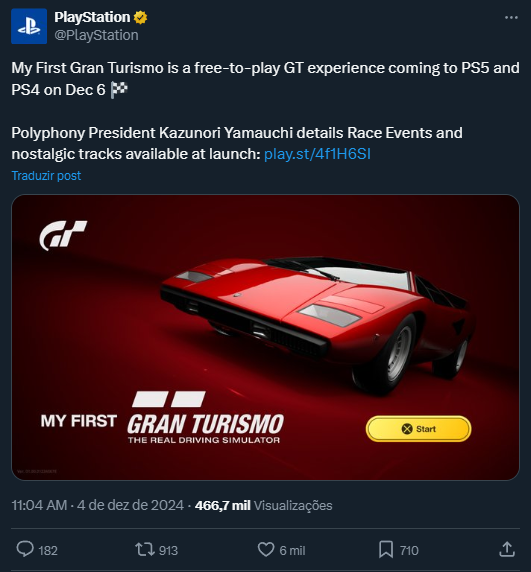
Task: Open the PlayStation display name profile
Action: tap(92, 17)
